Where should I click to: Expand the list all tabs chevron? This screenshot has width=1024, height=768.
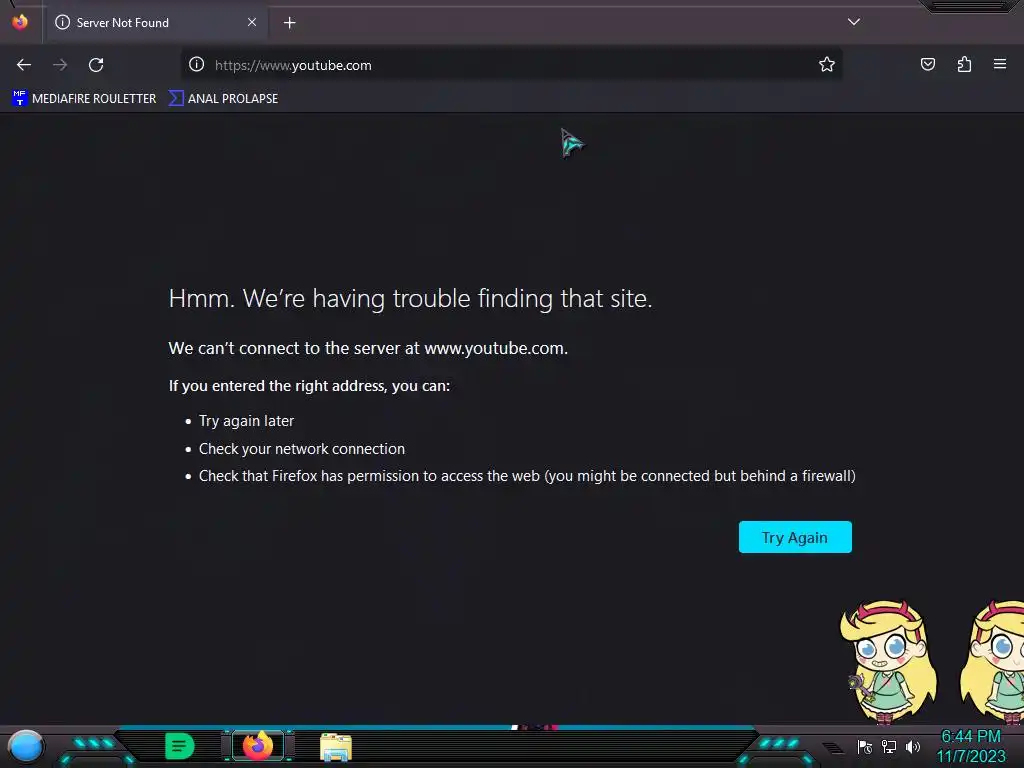pyautogui.click(x=854, y=22)
